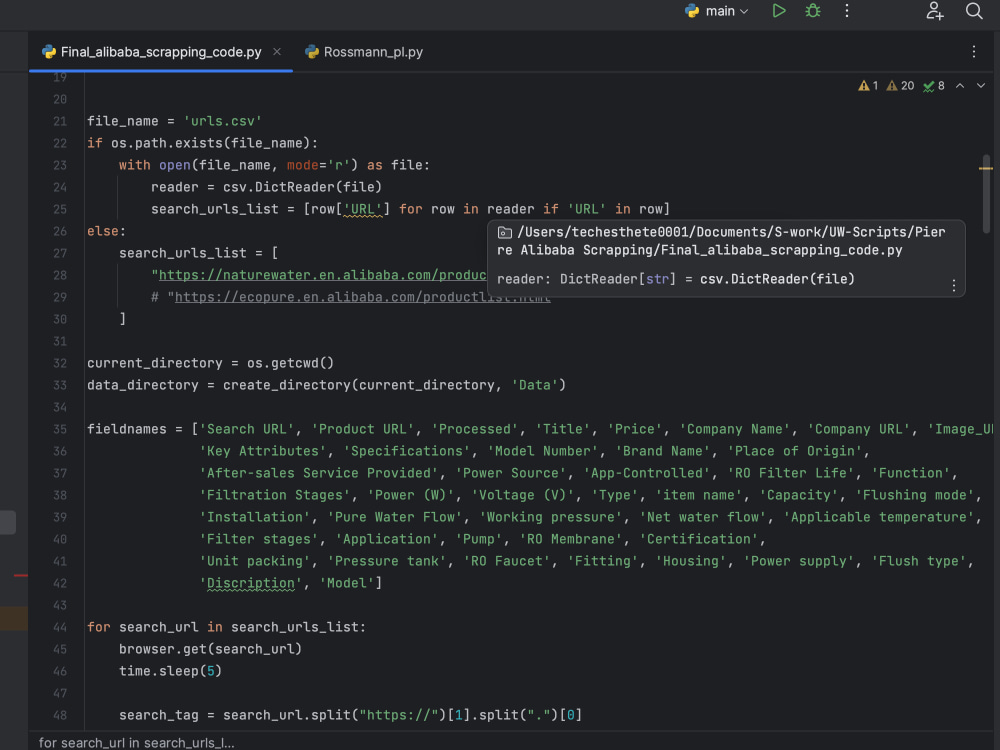Click the Python icon on Rossmann_pl.py tab
The height and width of the screenshot is (750, 1000).
point(311,51)
